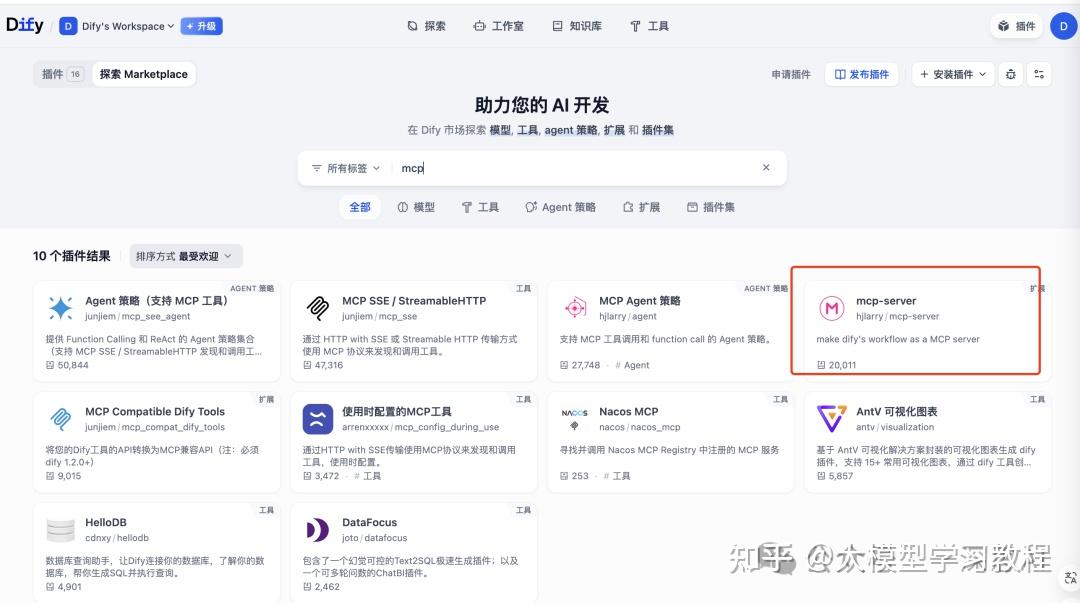
Task: Click the Dify logo
Action: [x=24, y=25]
